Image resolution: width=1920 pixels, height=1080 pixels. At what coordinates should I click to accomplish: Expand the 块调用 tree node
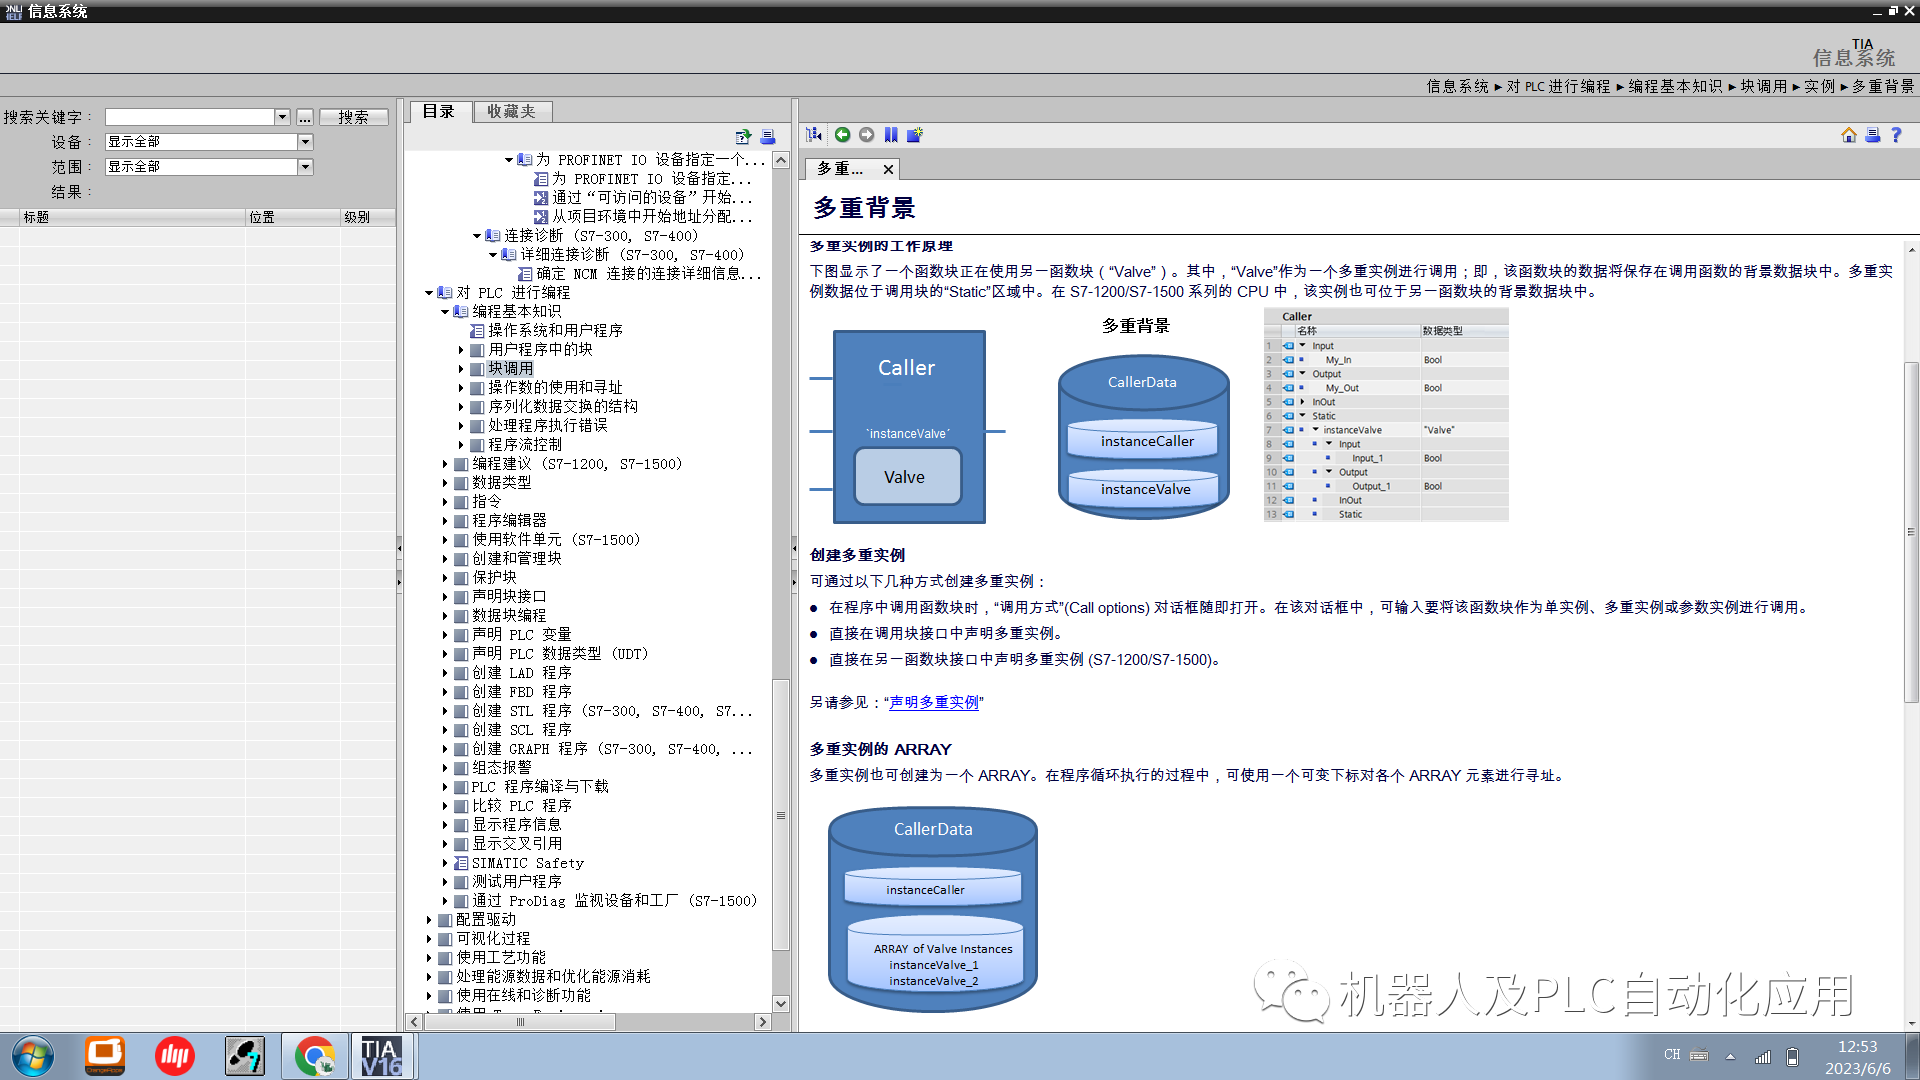[x=461, y=369]
